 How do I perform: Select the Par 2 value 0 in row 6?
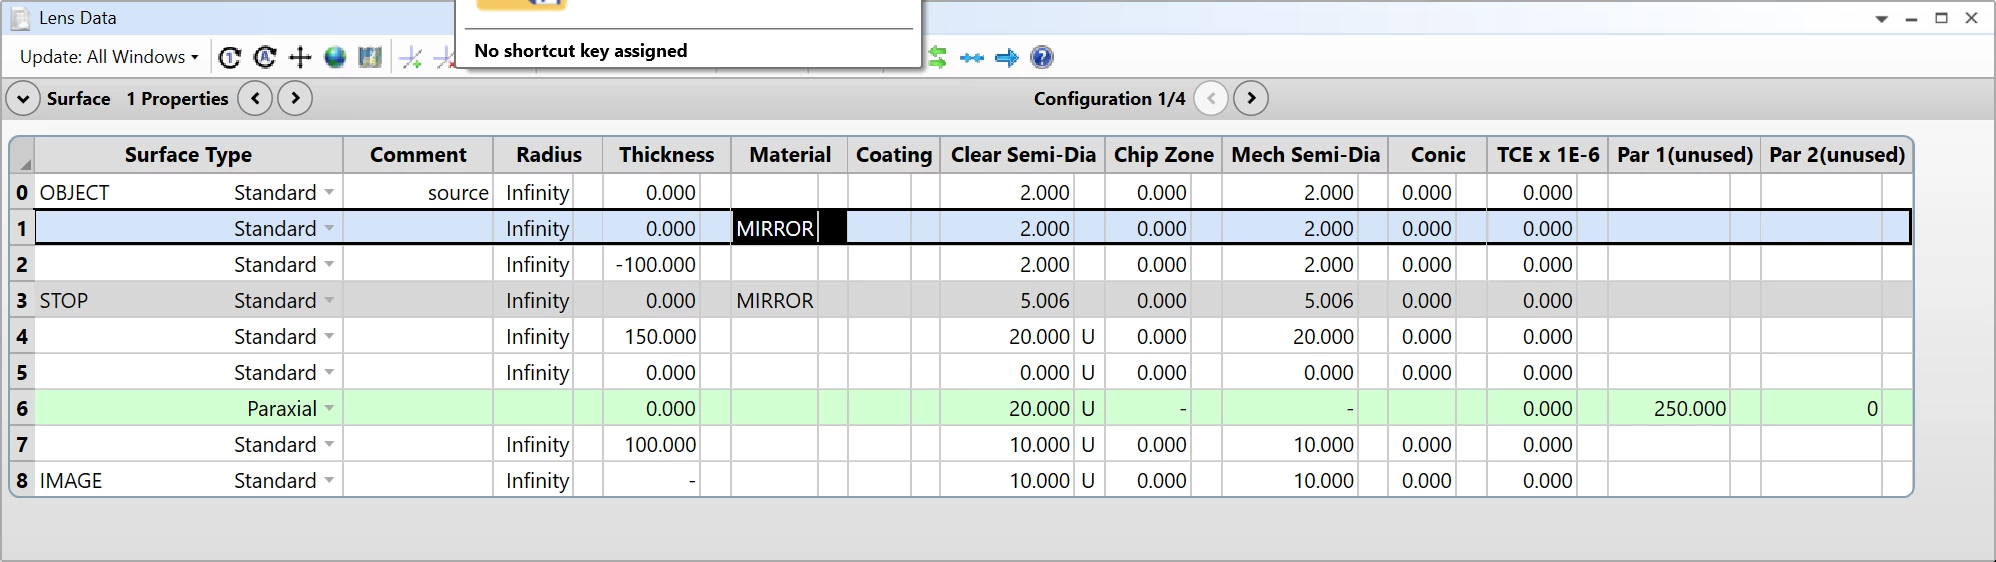point(1821,408)
